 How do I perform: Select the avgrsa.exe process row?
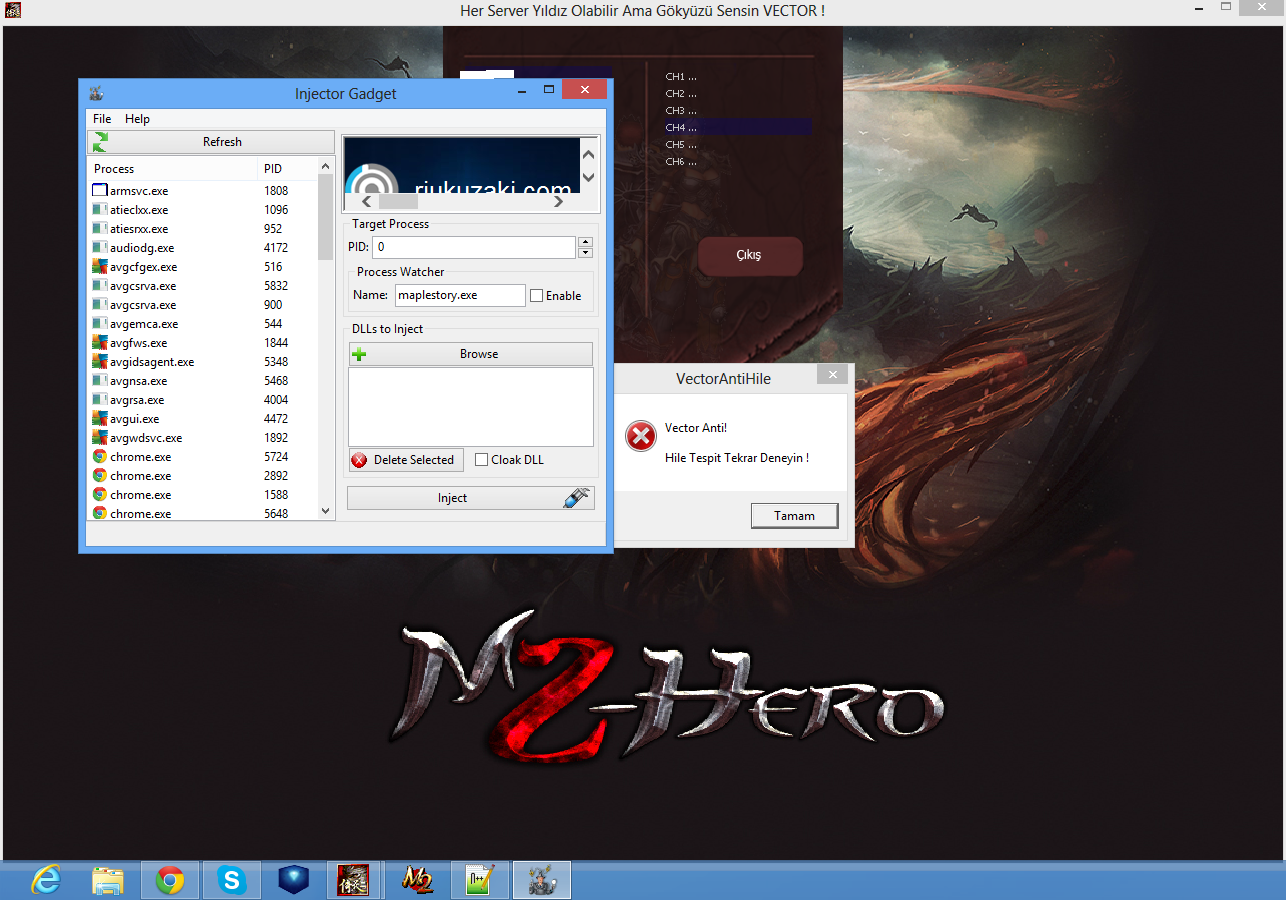(203, 400)
